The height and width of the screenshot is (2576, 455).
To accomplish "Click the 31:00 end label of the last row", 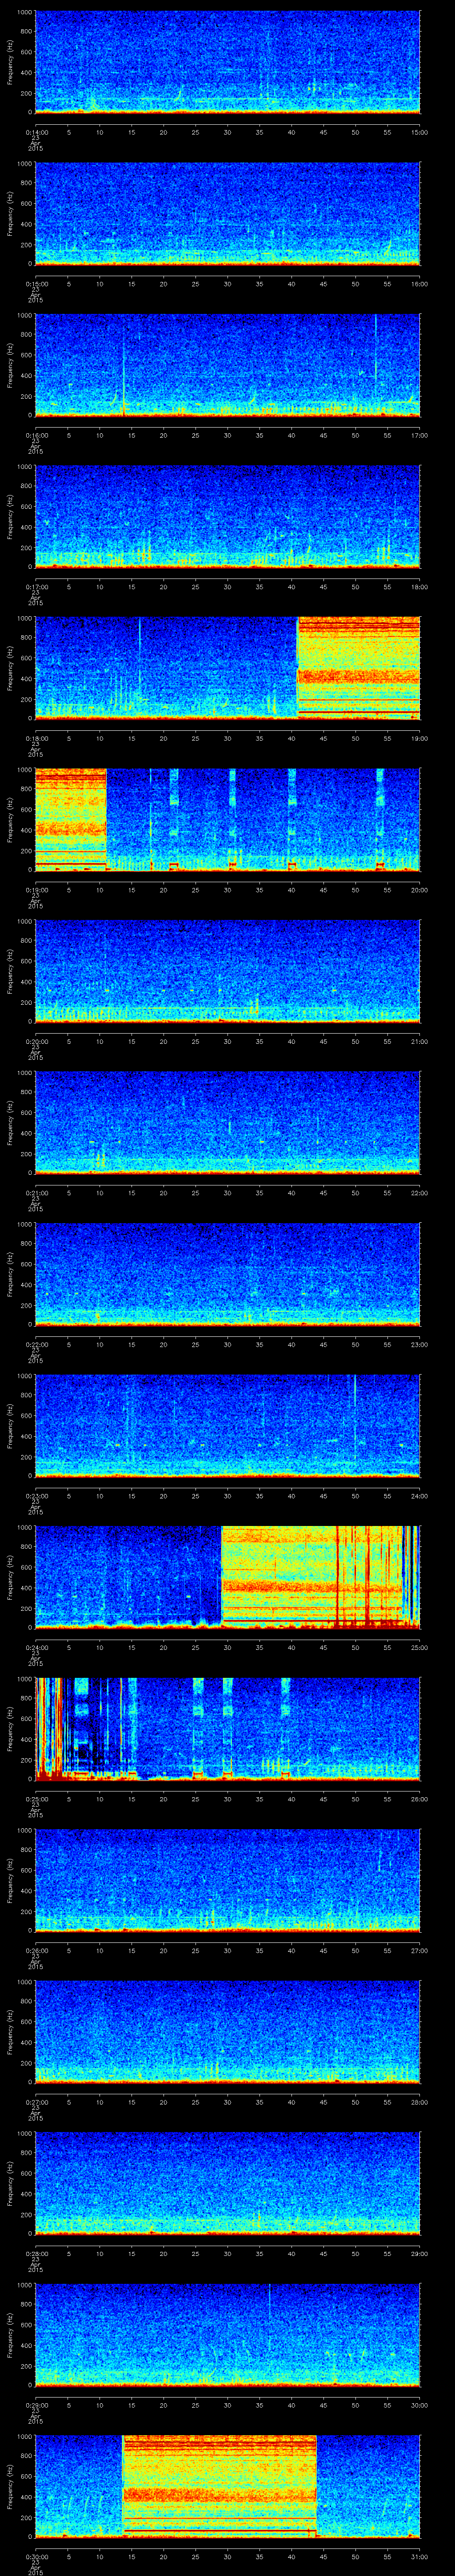I will (420, 2556).
